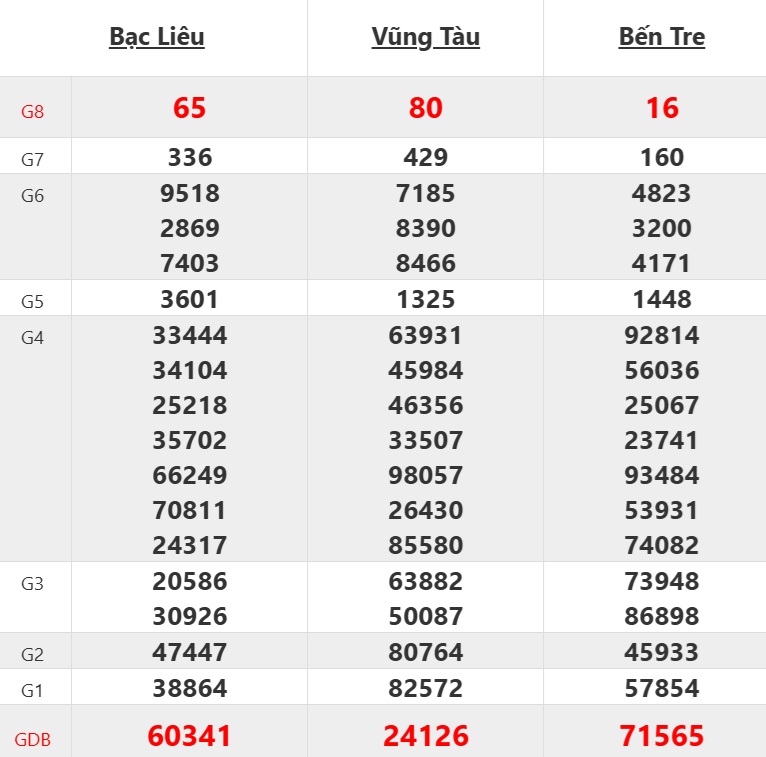Select the G2 number 80764
766x757 pixels.
pyautogui.click(x=425, y=652)
